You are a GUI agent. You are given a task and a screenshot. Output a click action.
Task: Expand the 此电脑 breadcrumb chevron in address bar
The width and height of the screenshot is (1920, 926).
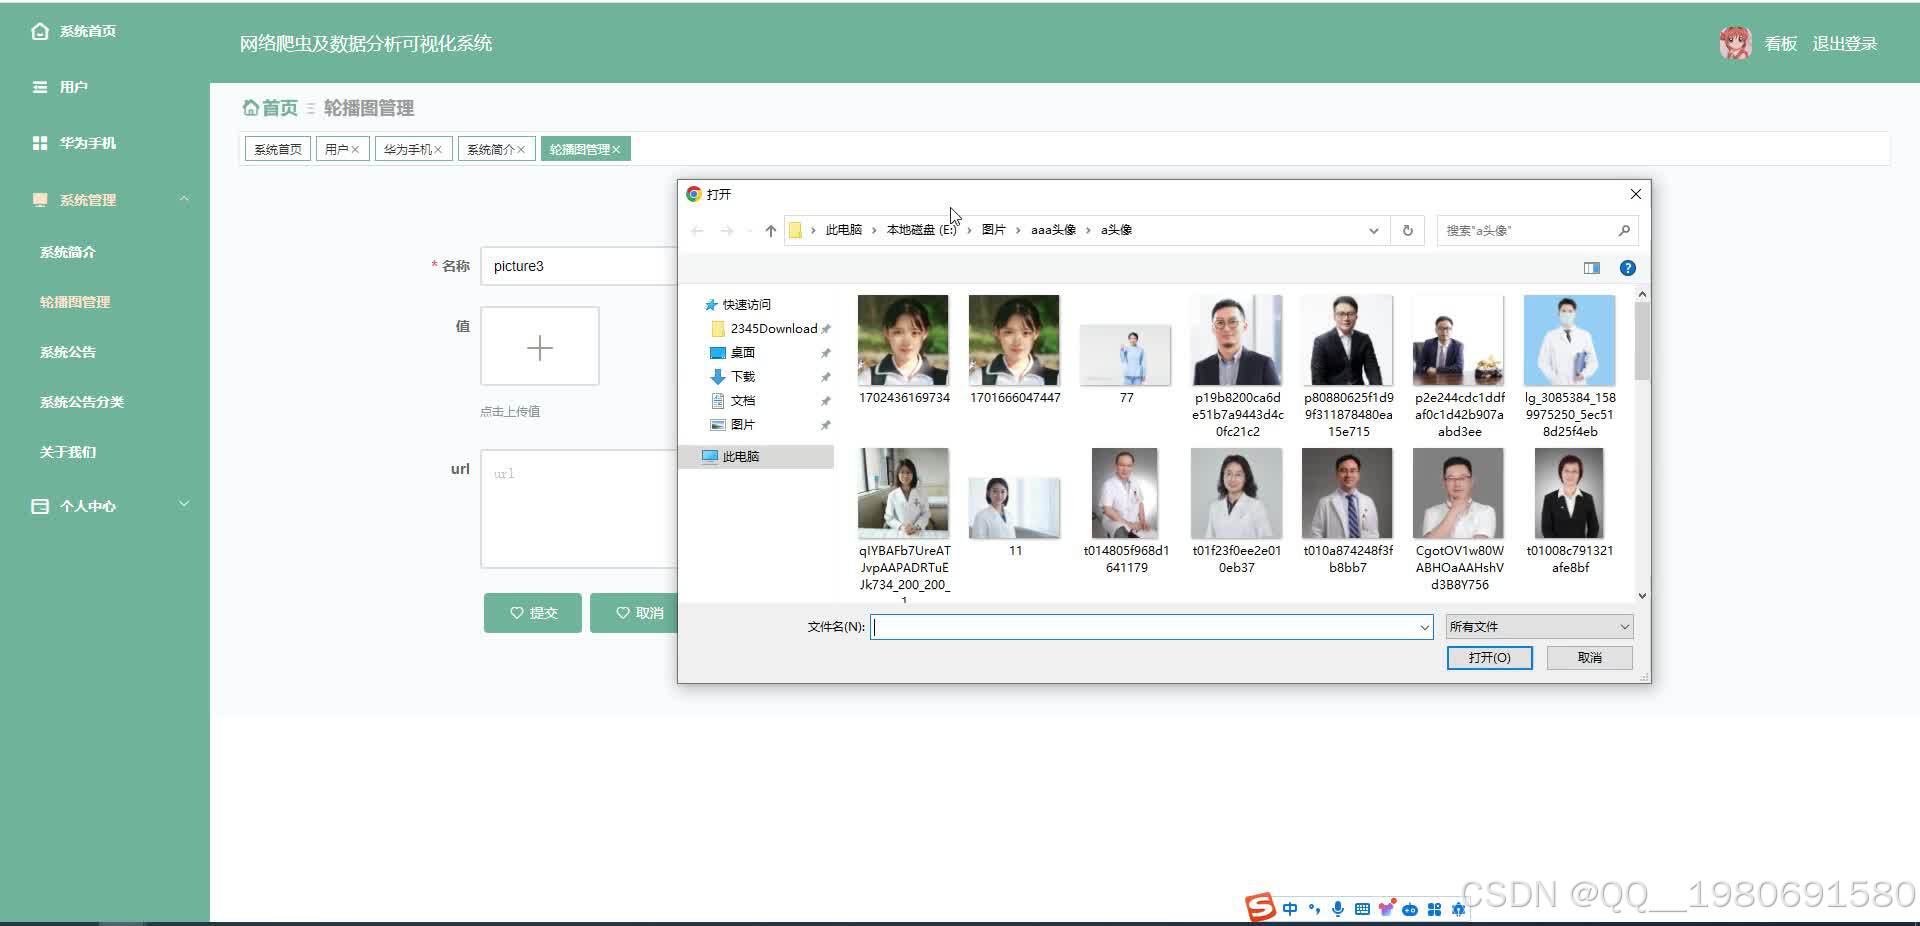tap(874, 230)
